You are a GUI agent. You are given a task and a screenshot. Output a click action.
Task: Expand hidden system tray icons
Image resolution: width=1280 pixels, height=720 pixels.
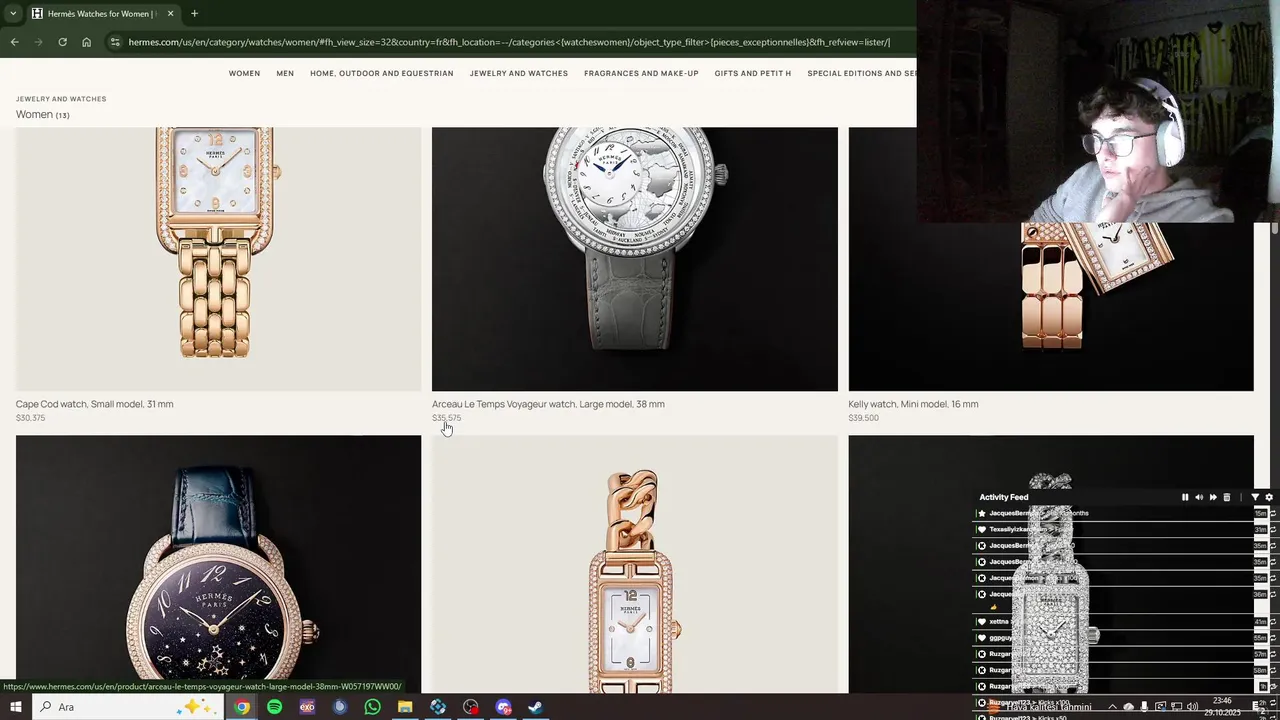click(x=1112, y=707)
